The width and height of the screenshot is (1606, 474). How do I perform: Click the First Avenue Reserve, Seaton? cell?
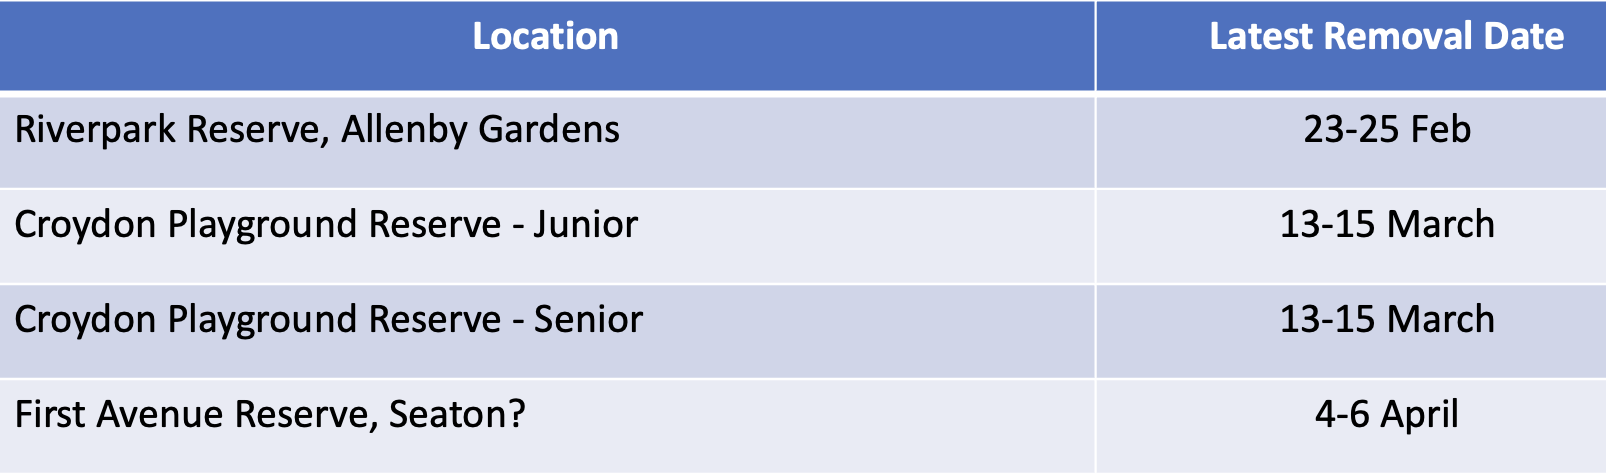[547, 425]
